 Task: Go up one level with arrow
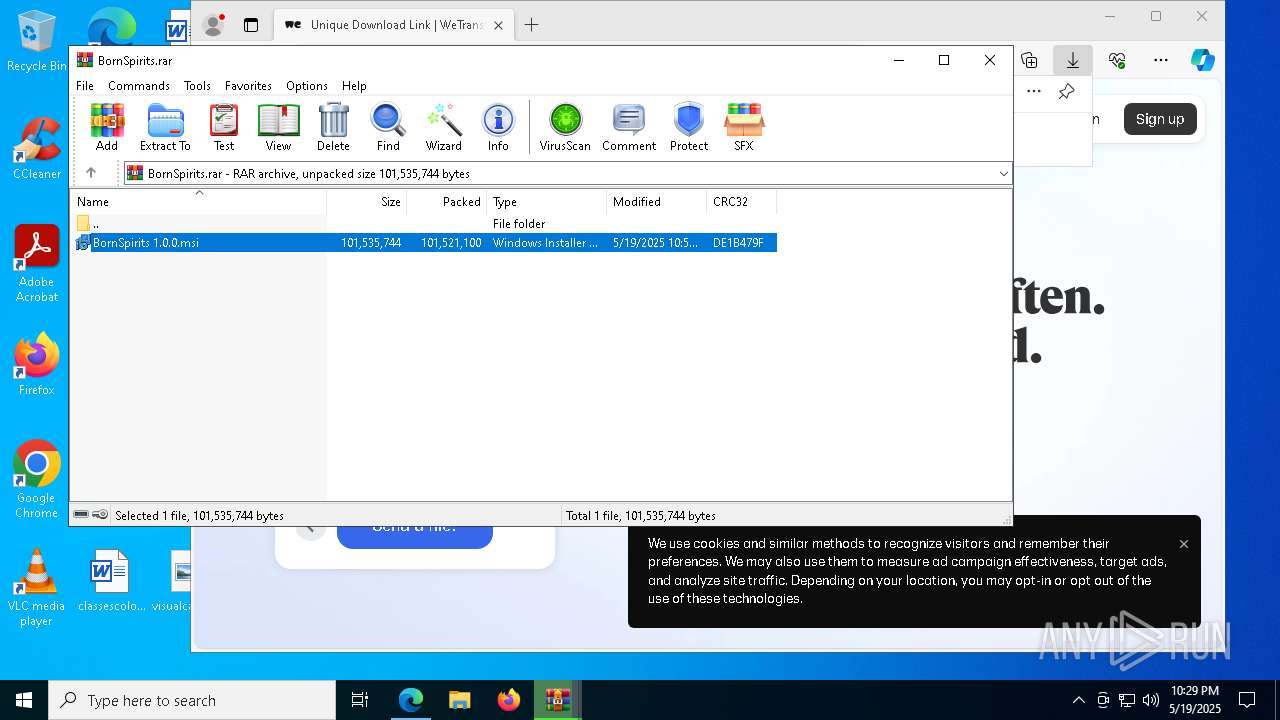point(91,173)
